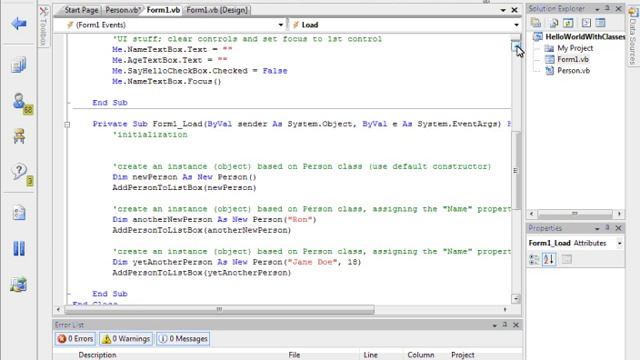Close the Solution Explorer panel
This screenshot has width=640, height=360.
[x=618, y=9]
